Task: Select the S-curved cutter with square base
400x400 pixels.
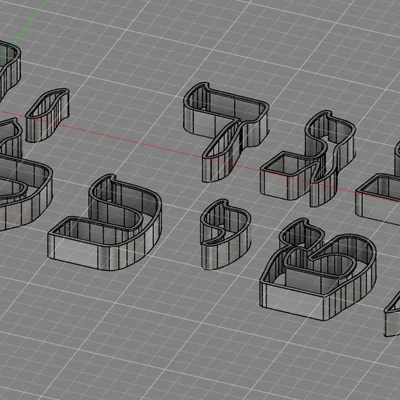Action: tap(307, 159)
